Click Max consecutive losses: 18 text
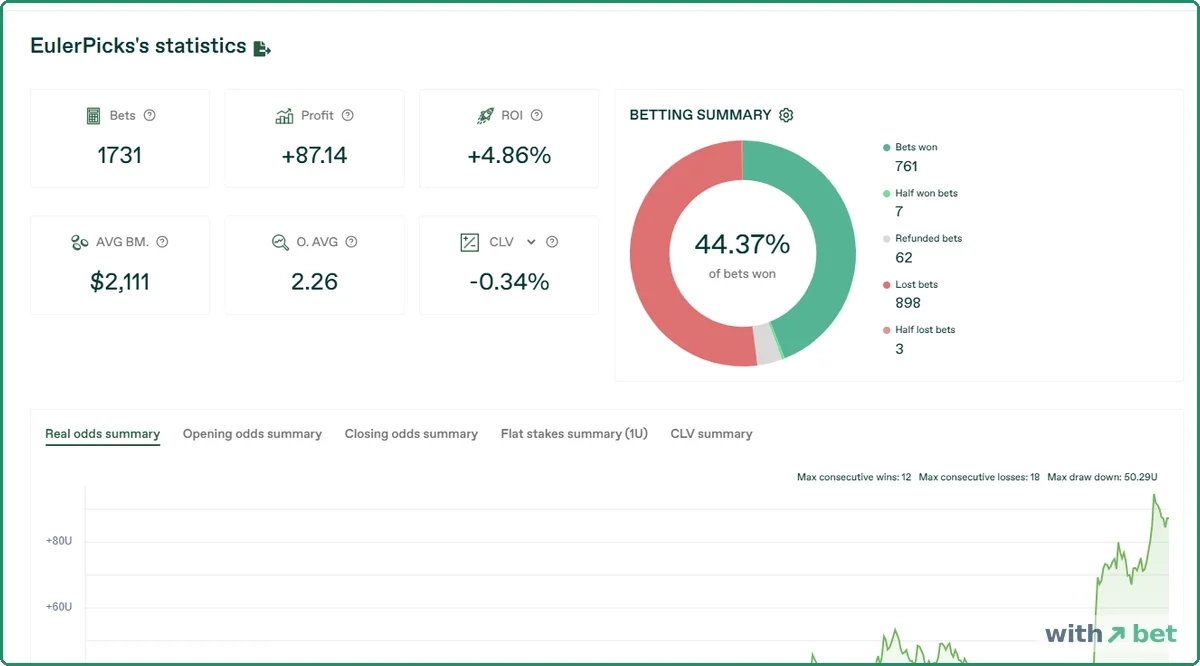Viewport: 1200px width, 666px height. point(979,477)
